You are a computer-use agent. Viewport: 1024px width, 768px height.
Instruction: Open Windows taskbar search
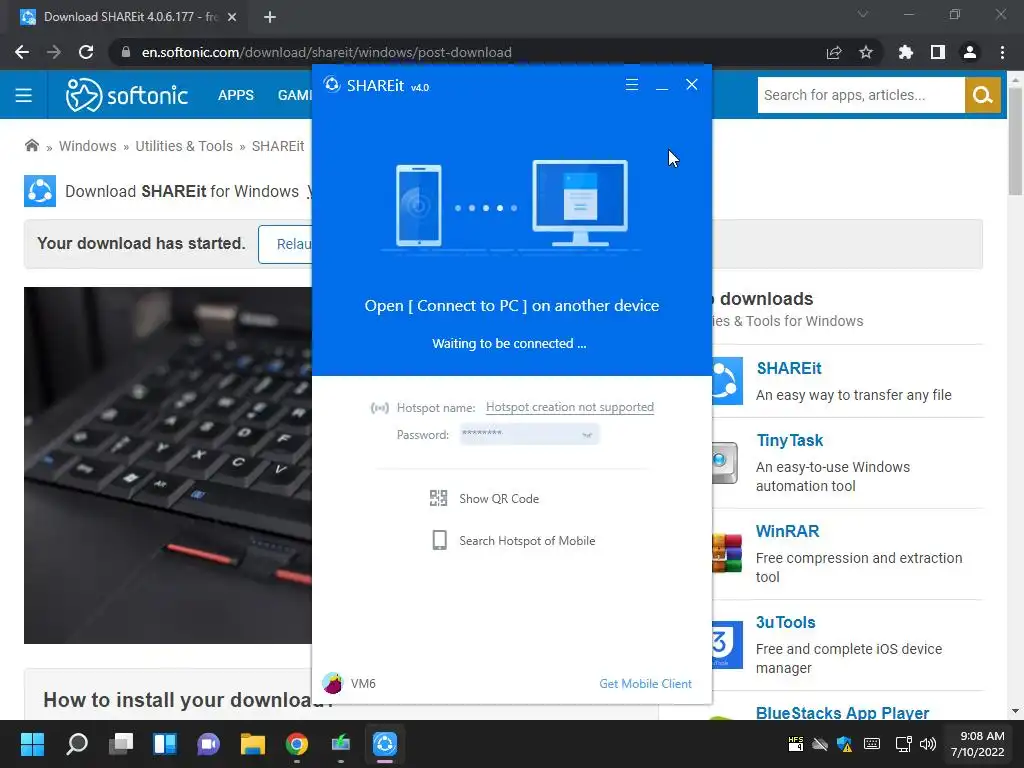click(76, 744)
